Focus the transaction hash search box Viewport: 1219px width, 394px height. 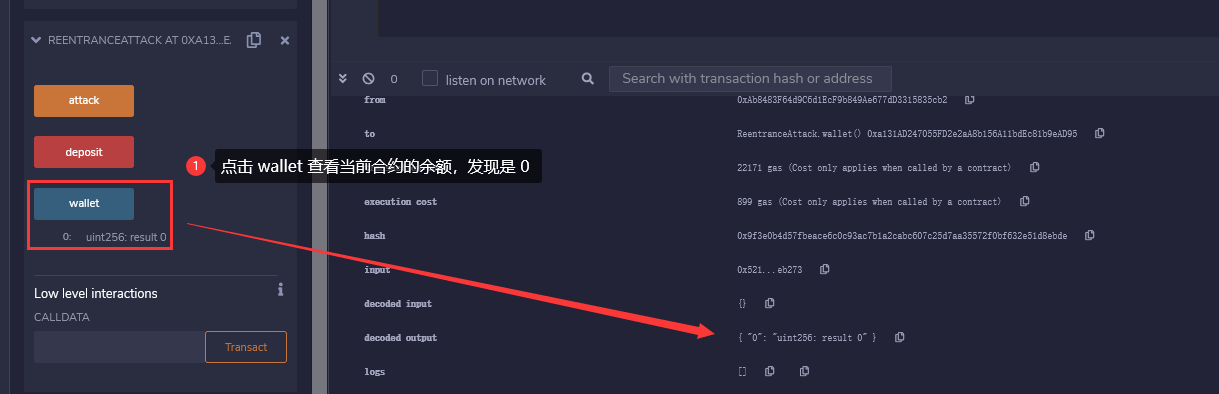click(x=750, y=78)
